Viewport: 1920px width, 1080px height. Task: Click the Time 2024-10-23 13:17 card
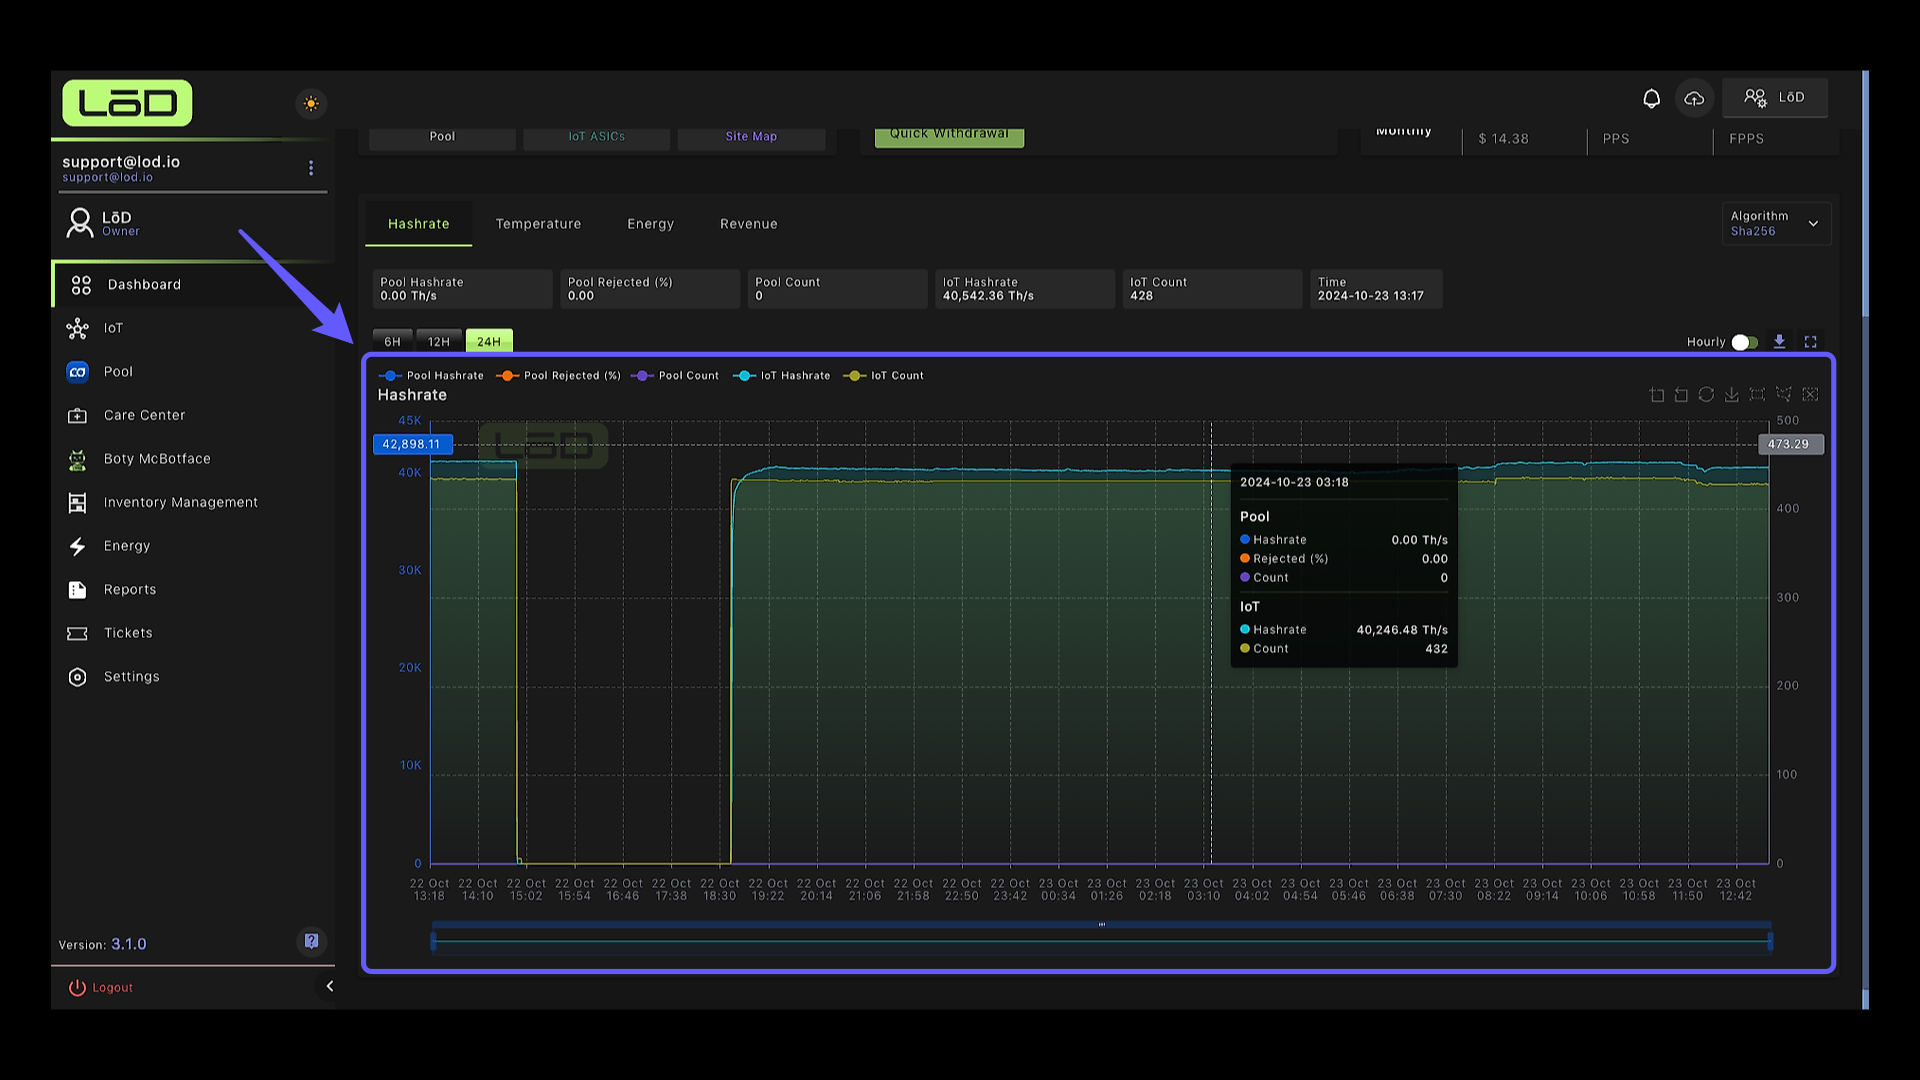[1376, 289]
